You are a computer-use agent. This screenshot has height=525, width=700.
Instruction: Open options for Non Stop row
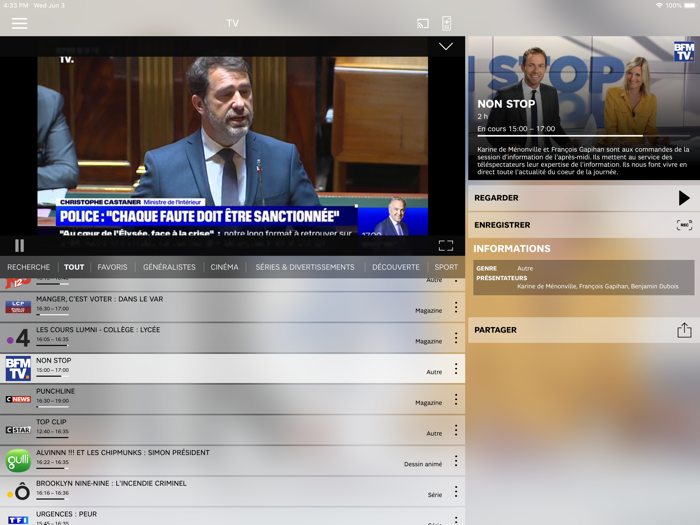(x=456, y=368)
